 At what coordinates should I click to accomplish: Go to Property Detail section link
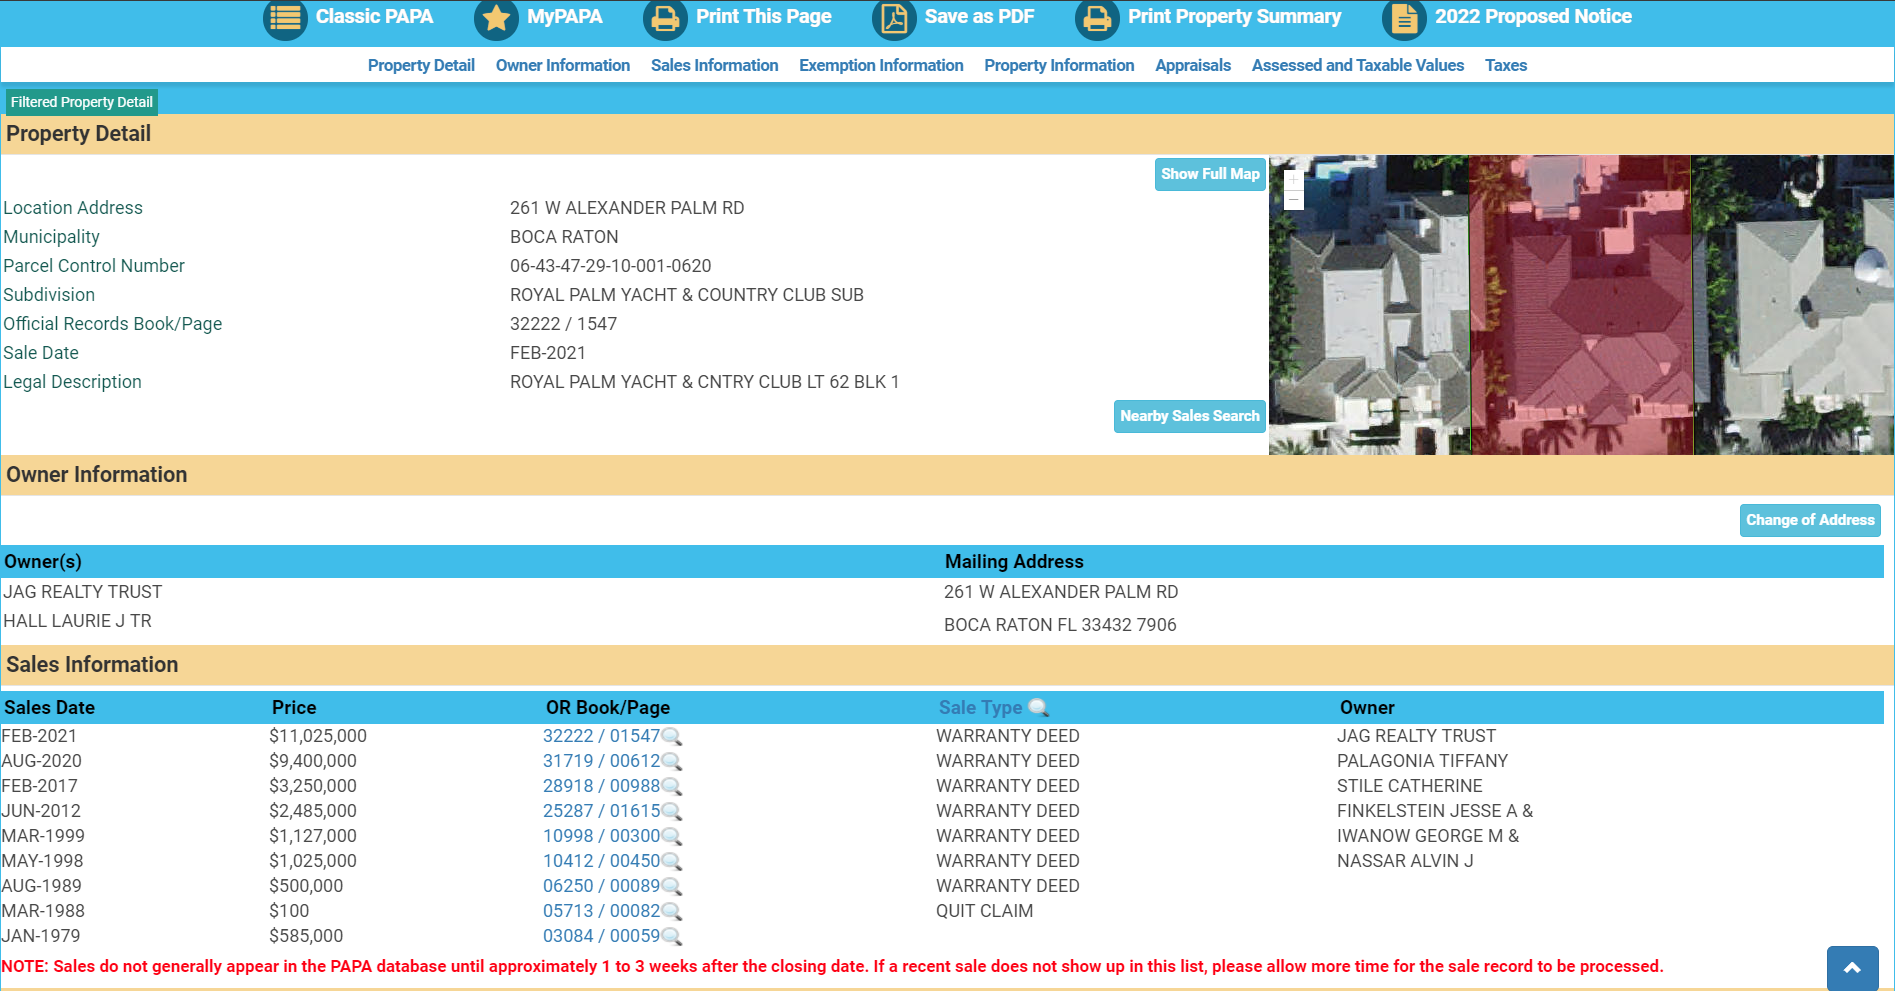pos(421,65)
